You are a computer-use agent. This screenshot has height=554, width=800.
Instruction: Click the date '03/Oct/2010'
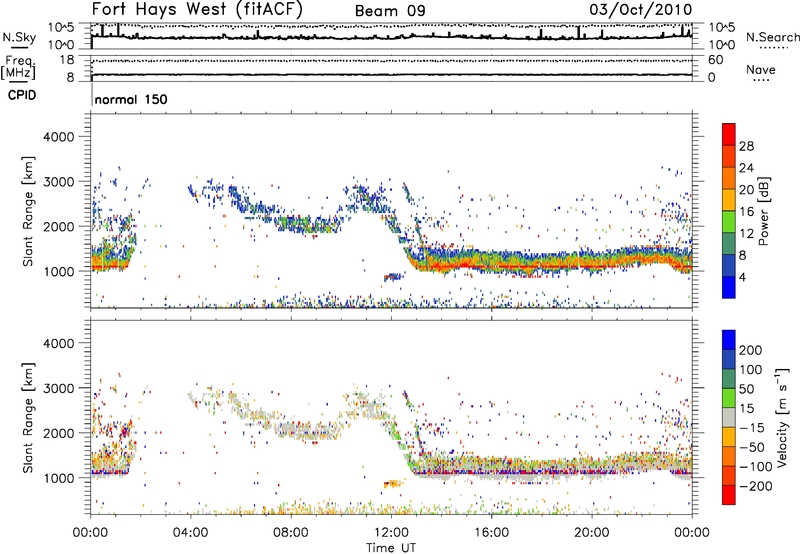click(x=641, y=10)
